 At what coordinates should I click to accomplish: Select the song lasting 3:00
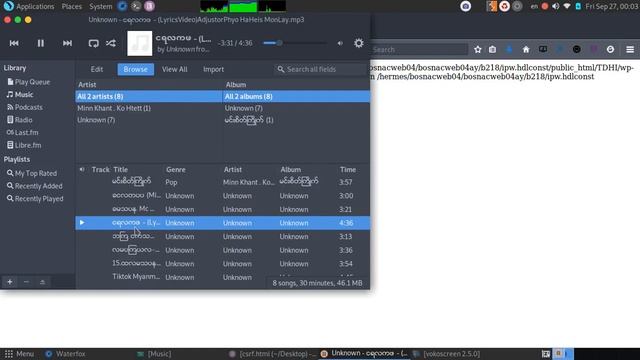pos(223,196)
